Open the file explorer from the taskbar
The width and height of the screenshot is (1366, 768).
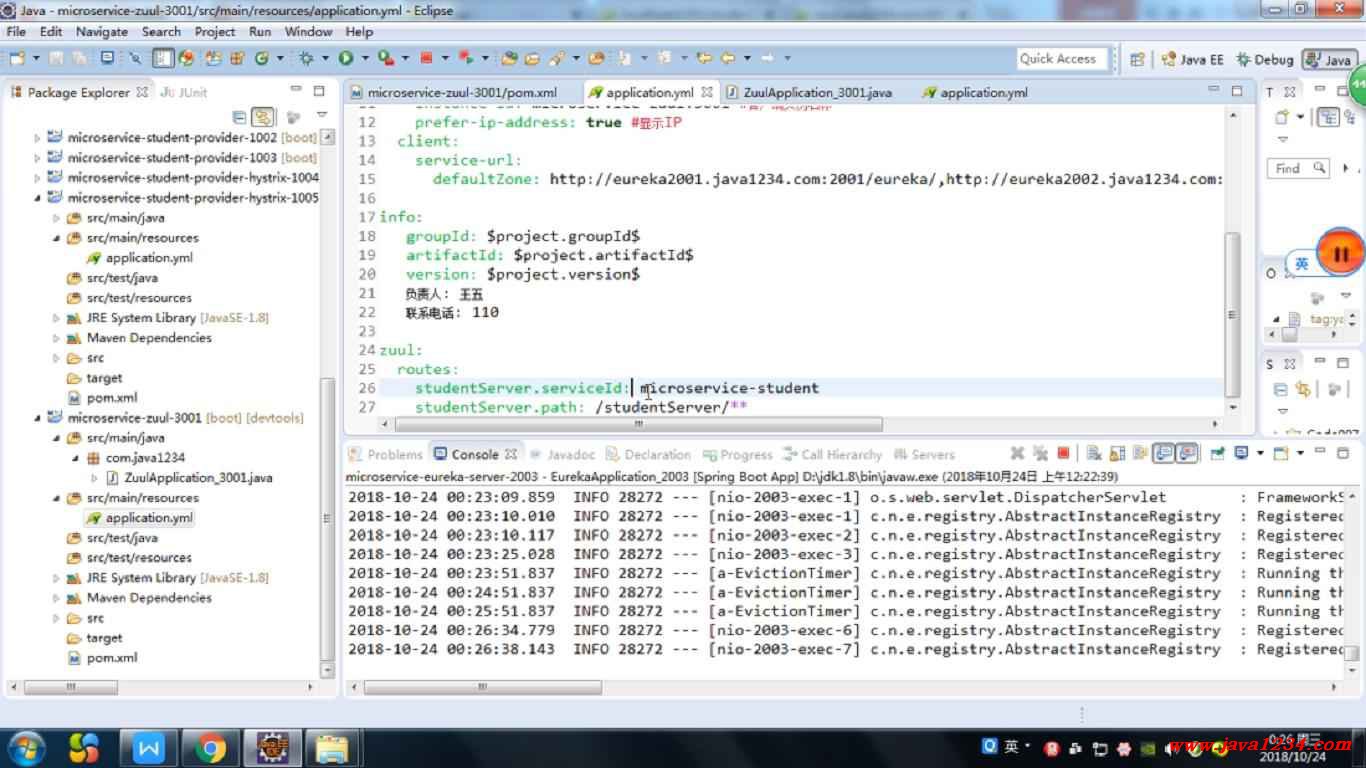(x=331, y=748)
